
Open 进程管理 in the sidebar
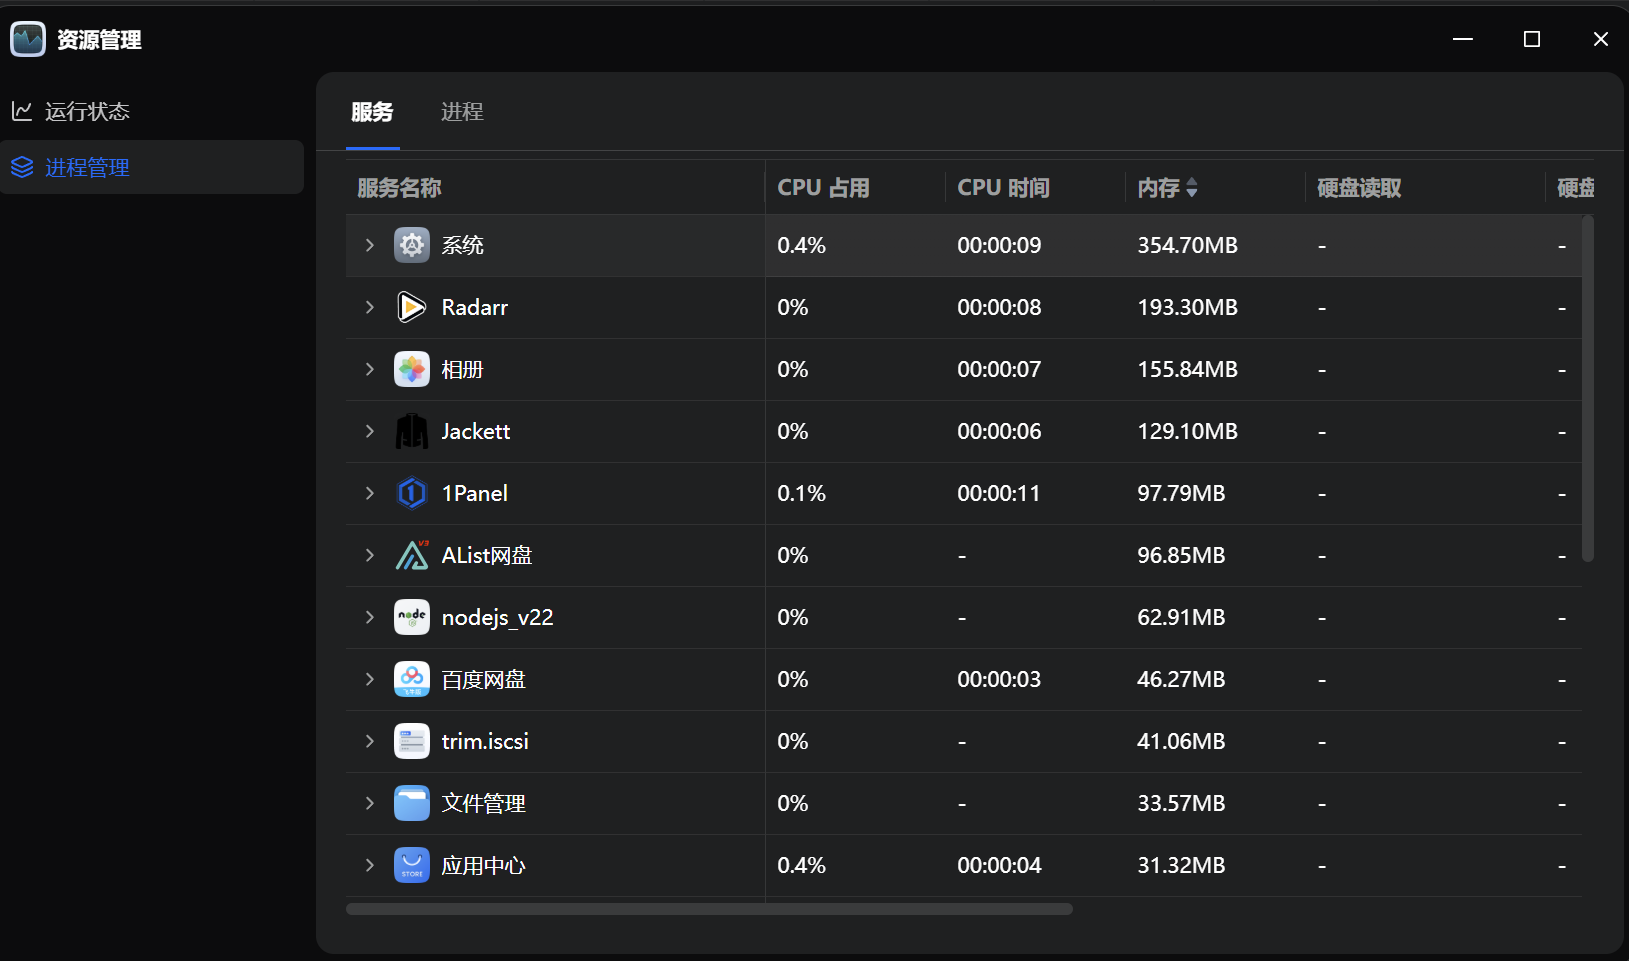87,167
